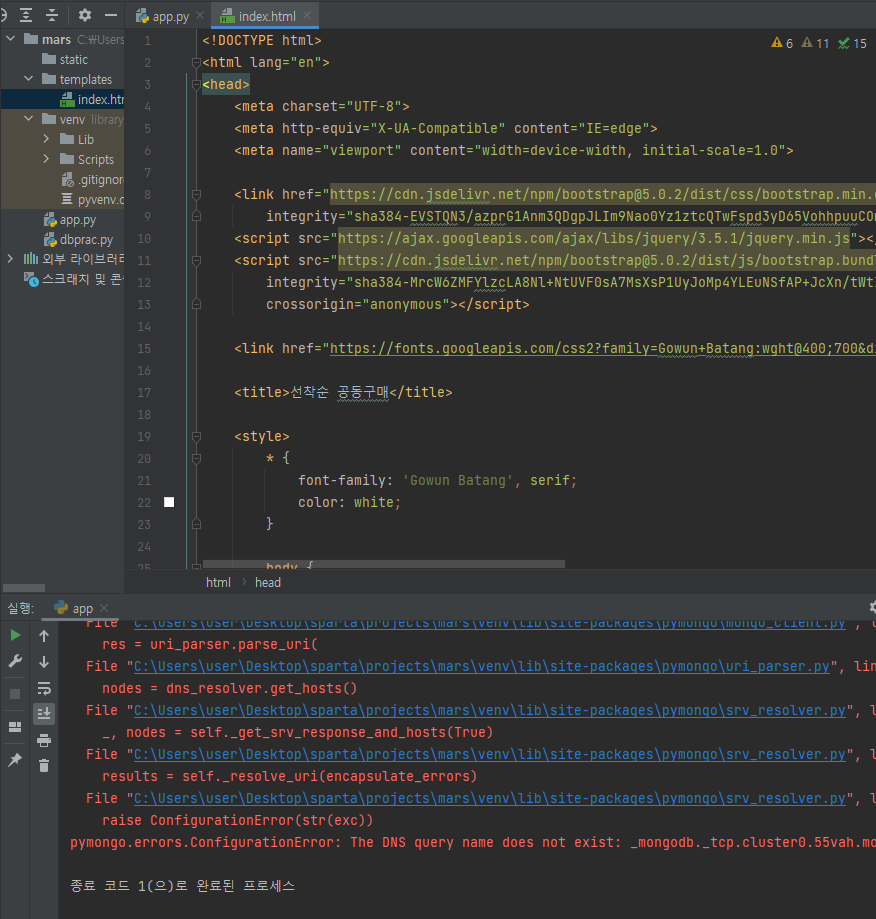Click line number 17 in gutter

(144, 393)
